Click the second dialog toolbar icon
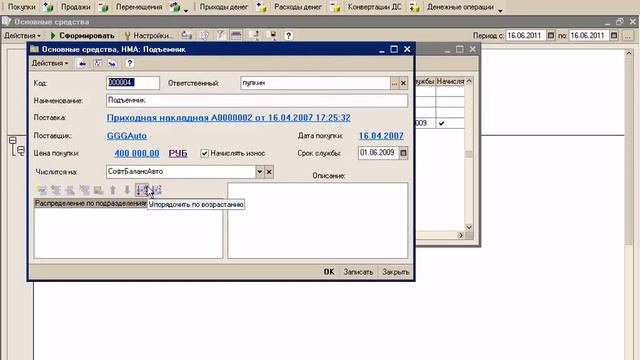The image size is (640, 360). tap(97, 63)
